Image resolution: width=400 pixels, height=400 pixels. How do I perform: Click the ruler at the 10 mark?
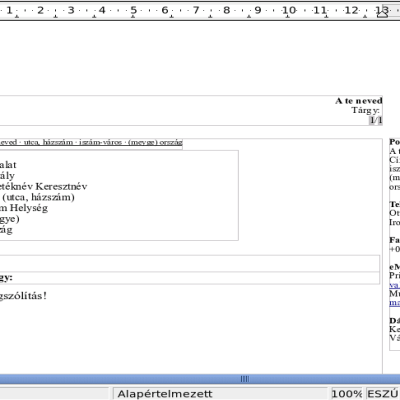point(288,10)
